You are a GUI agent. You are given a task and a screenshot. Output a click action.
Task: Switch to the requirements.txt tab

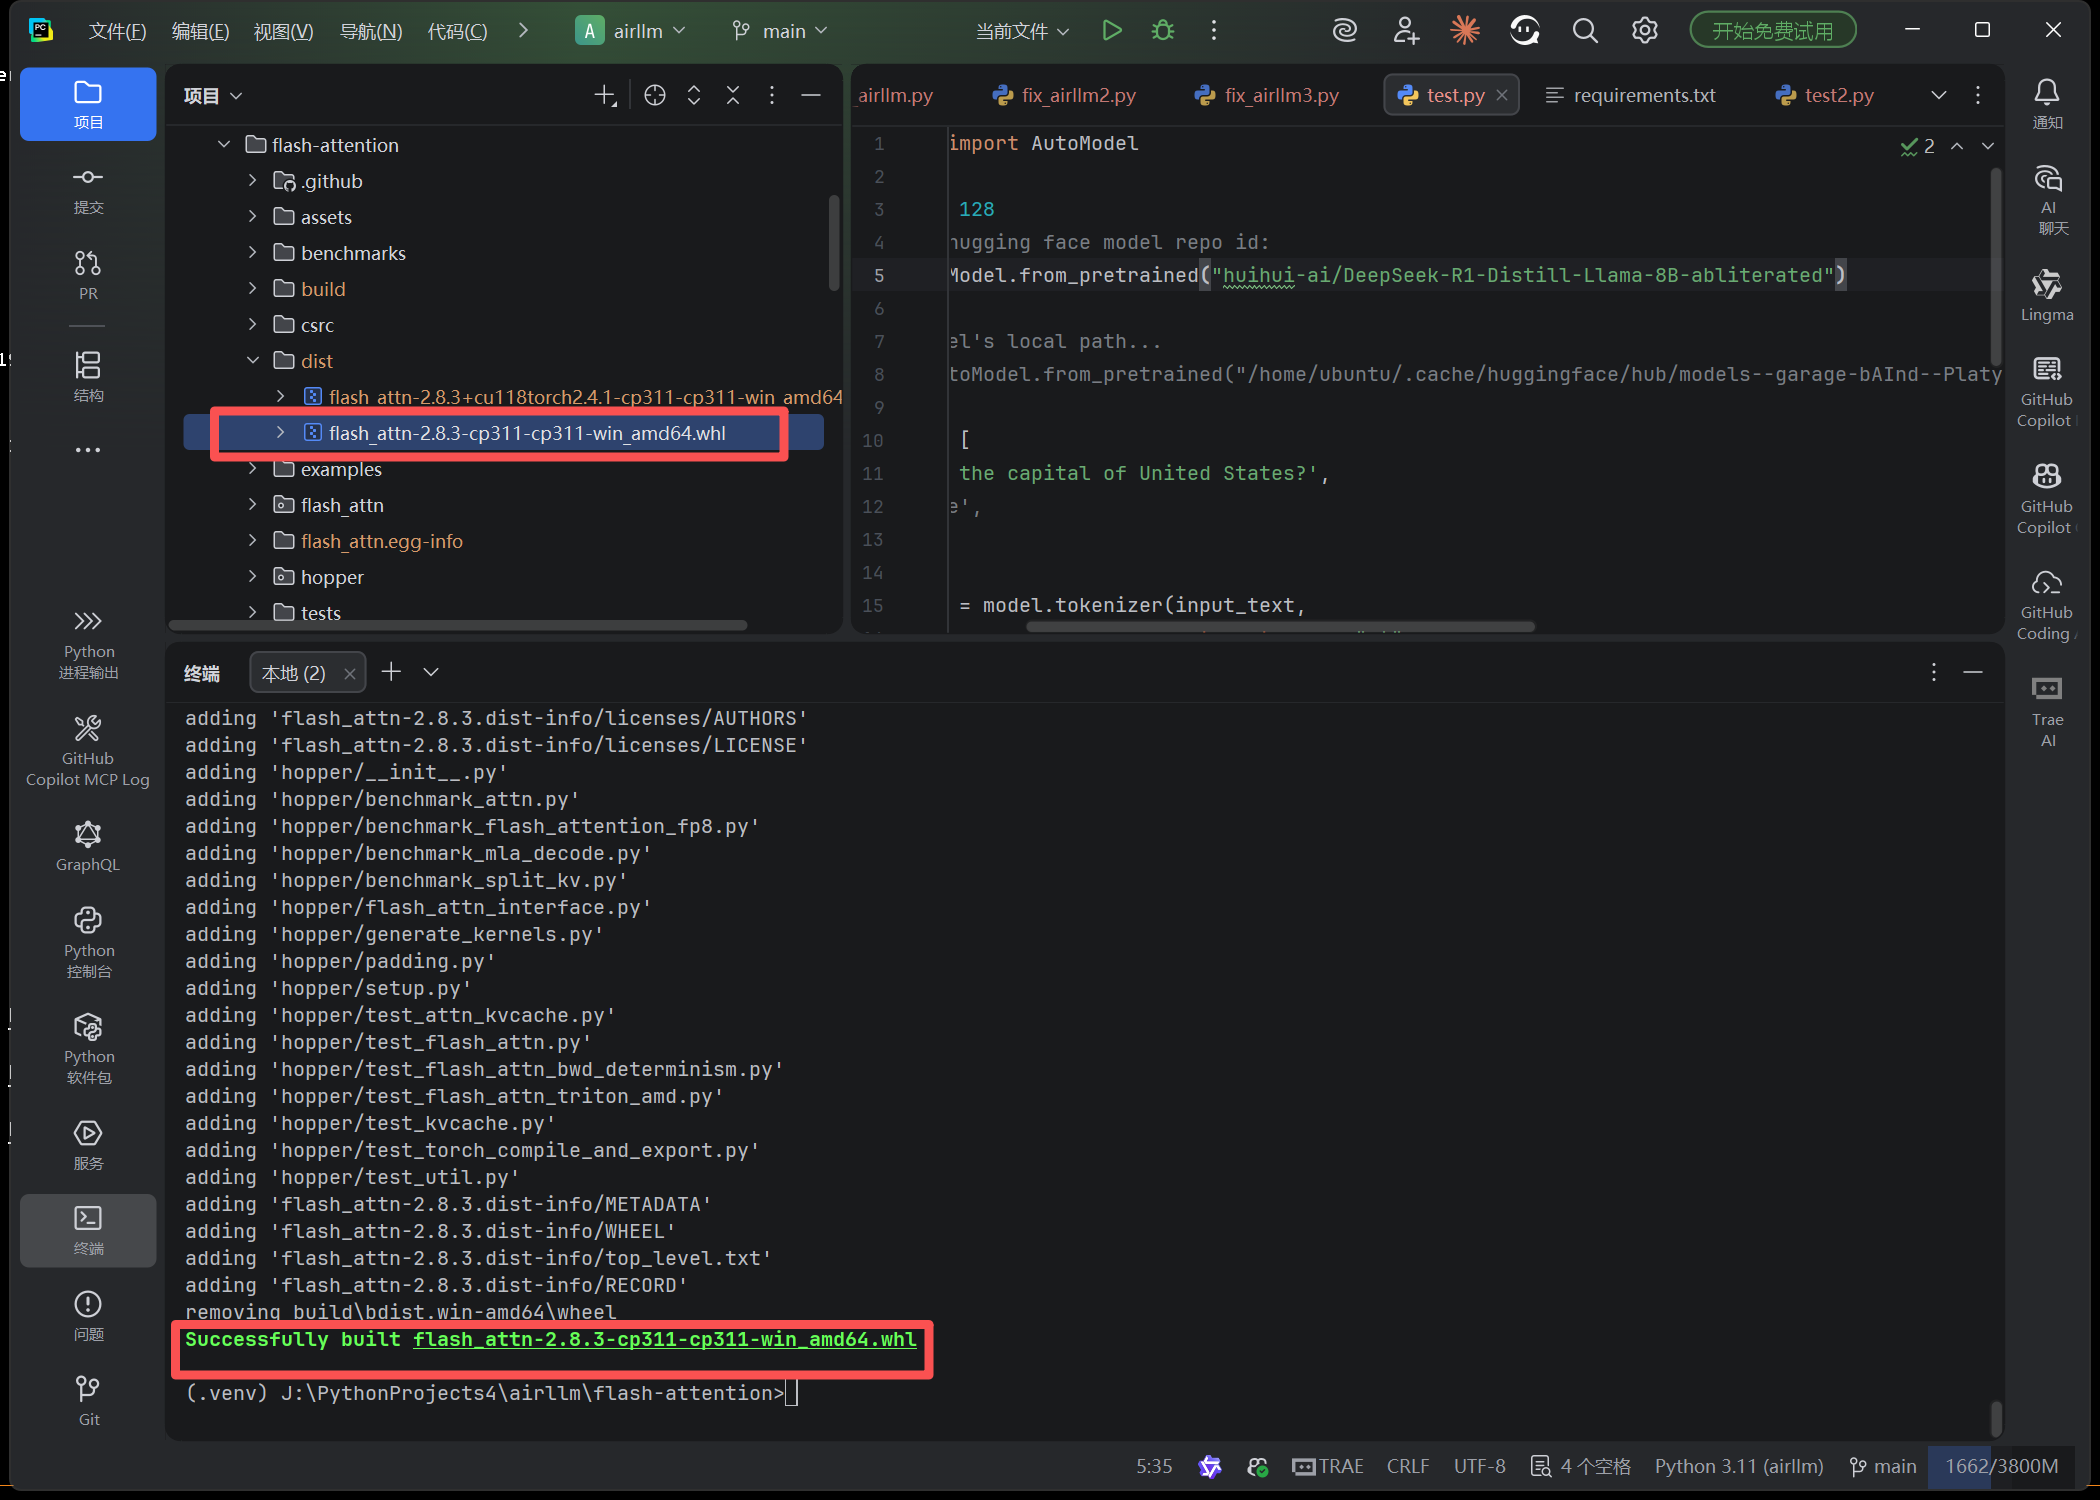(1643, 95)
